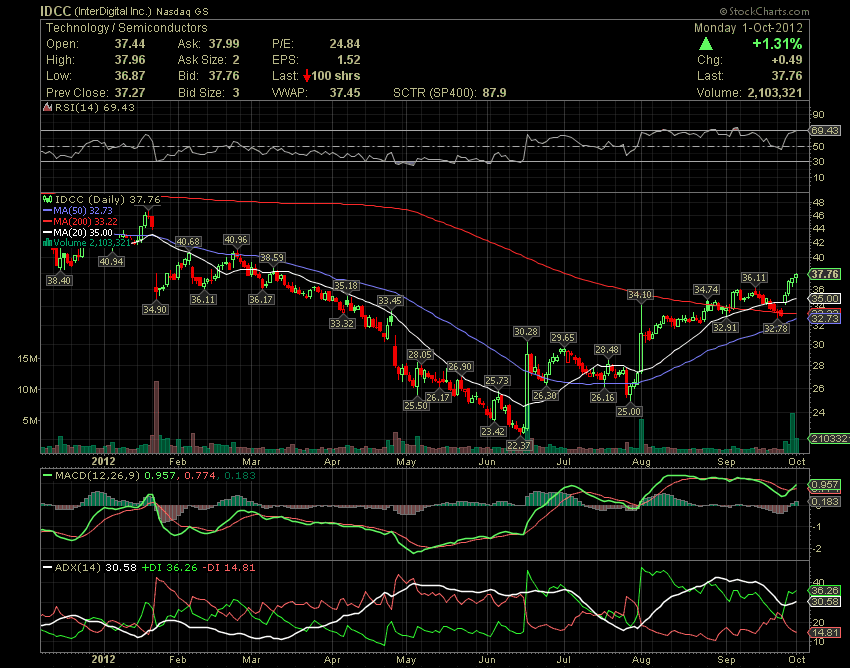
Task: Click the -DI 14.81 legend text
Action: (x=228, y=568)
